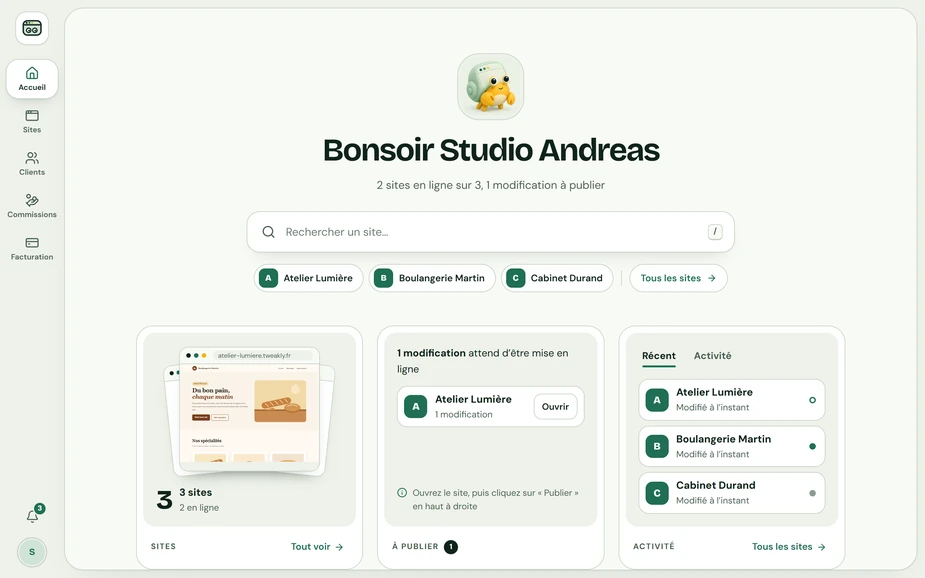Click status dot on Cabinet Durand row

[x=812, y=493]
